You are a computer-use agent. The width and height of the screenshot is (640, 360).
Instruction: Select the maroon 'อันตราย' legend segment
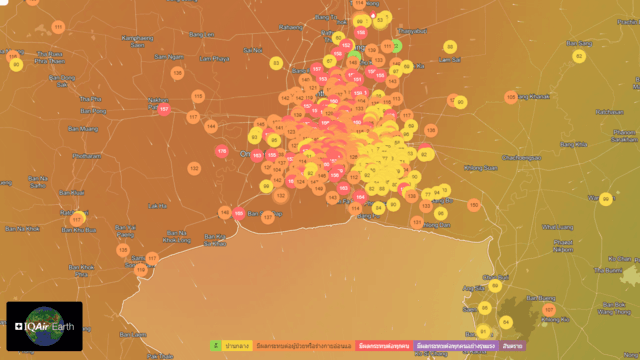click(512, 346)
